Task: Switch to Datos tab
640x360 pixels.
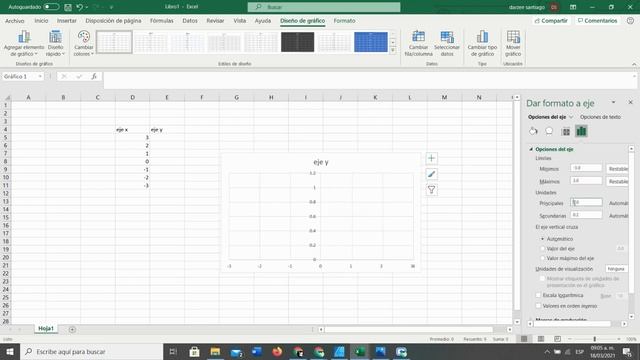Action: point(190,20)
